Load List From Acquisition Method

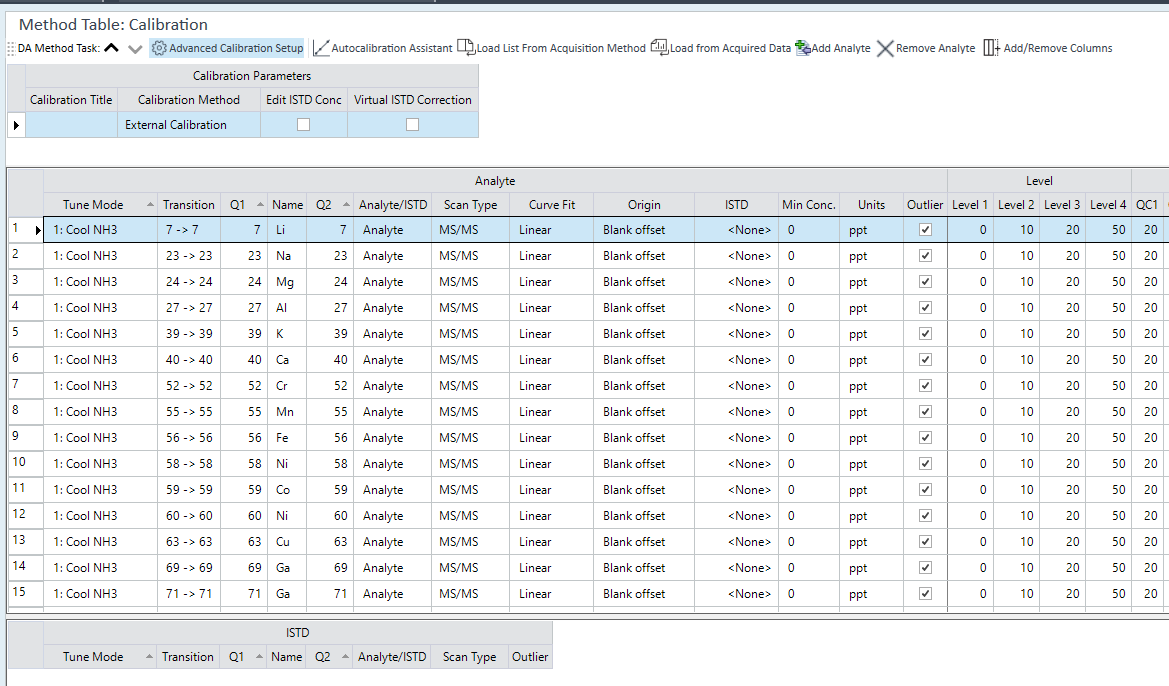552,48
